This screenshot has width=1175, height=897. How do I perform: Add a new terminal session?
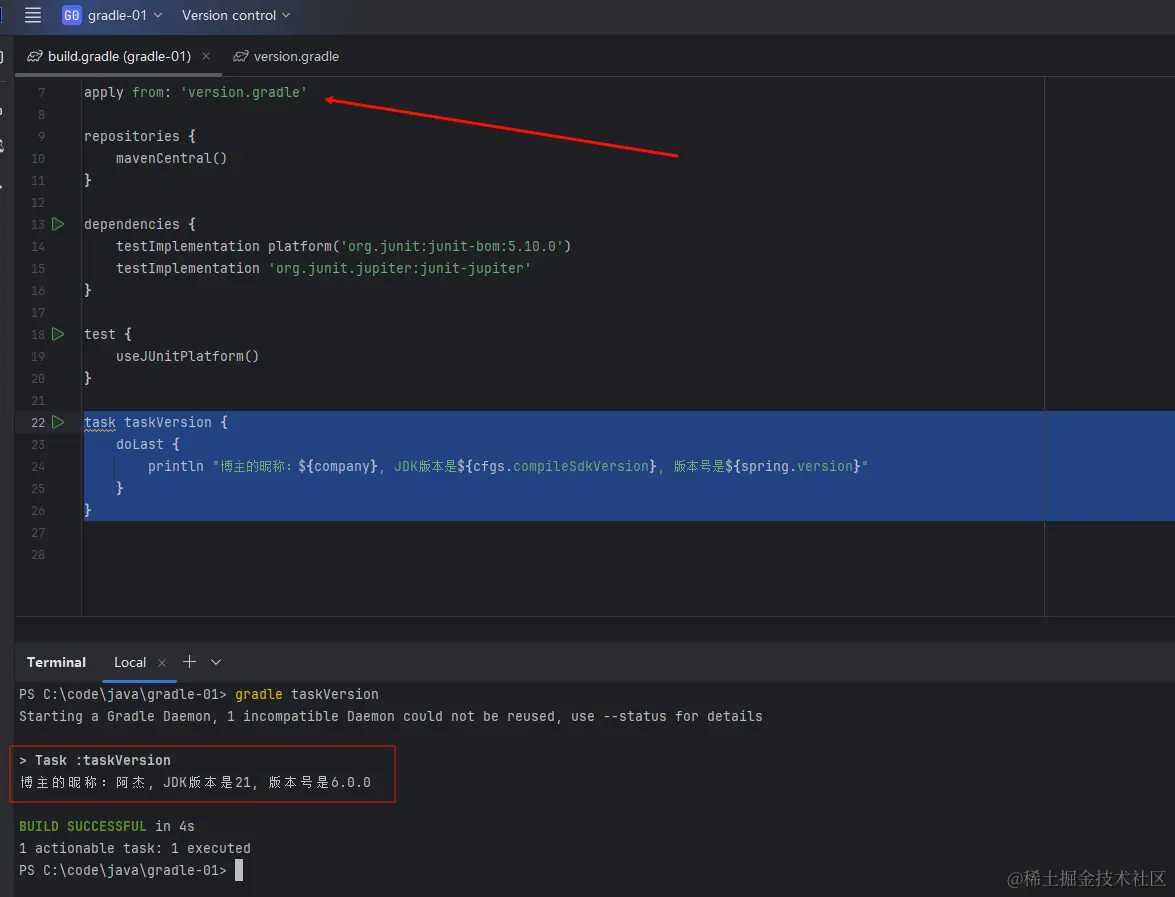click(189, 662)
